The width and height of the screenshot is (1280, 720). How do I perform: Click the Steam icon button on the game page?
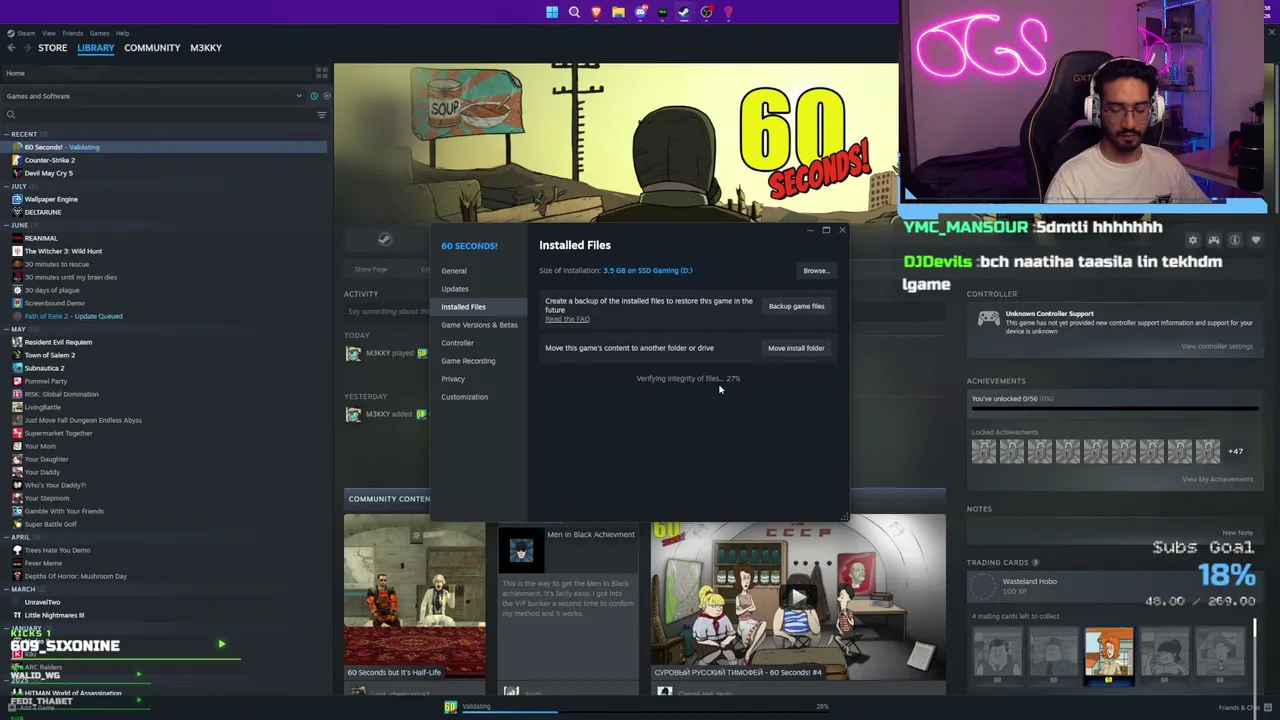[x=385, y=240]
